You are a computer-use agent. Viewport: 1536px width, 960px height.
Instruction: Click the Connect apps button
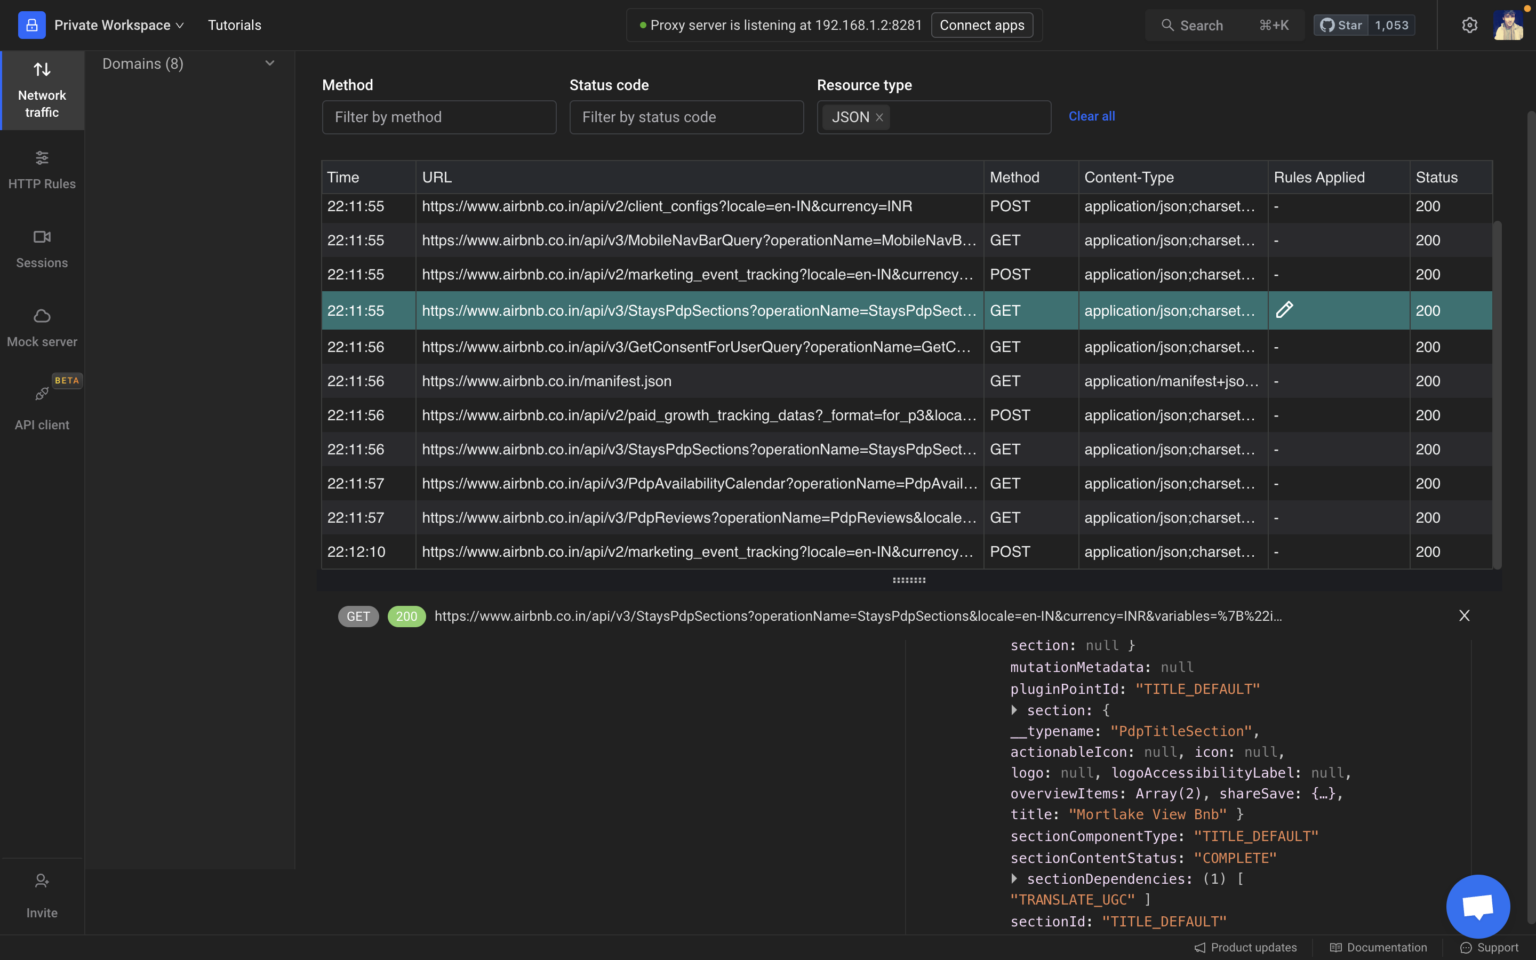click(x=982, y=25)
